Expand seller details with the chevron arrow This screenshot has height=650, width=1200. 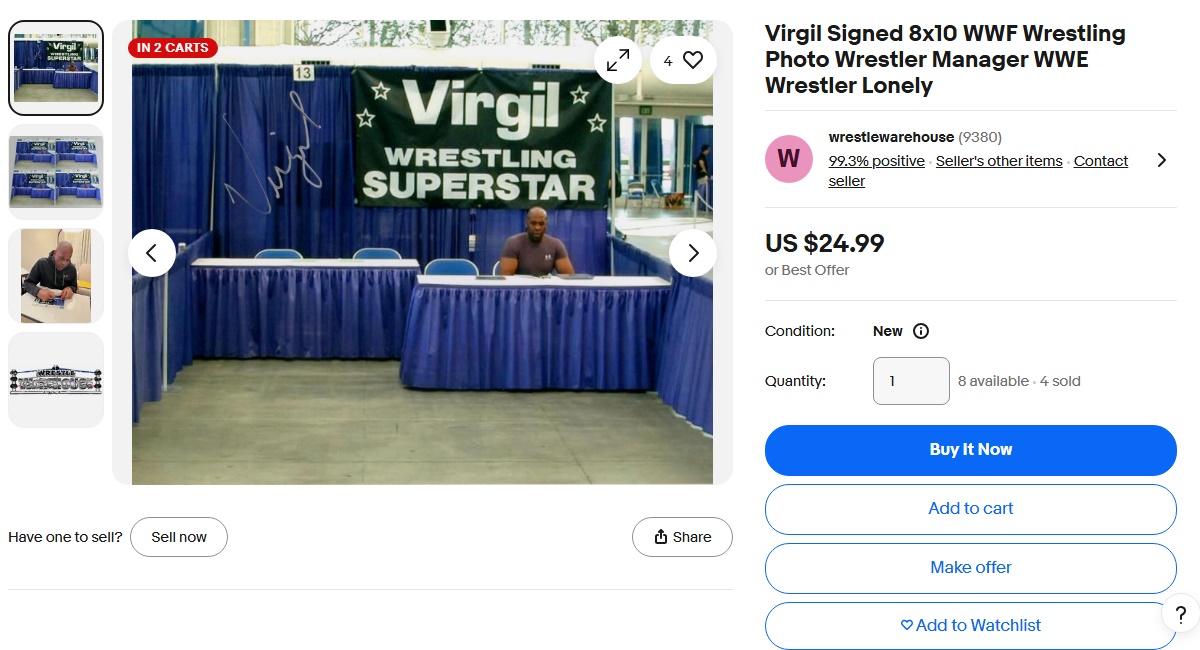tap(1161, 160)
